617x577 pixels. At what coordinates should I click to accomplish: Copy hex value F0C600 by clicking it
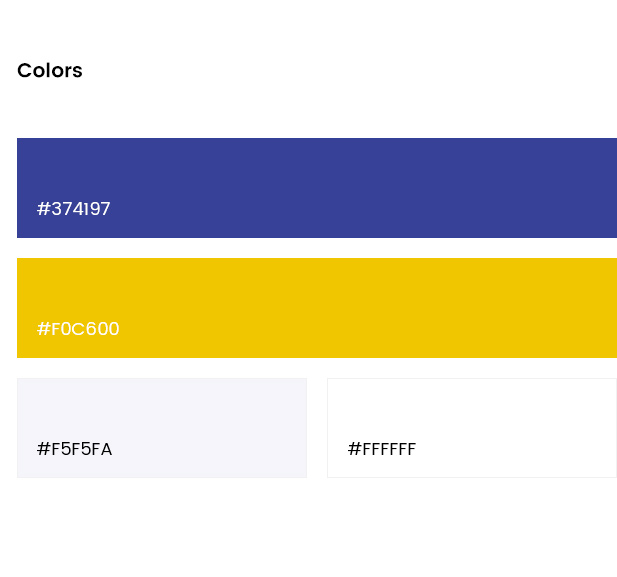click(78, 329)
